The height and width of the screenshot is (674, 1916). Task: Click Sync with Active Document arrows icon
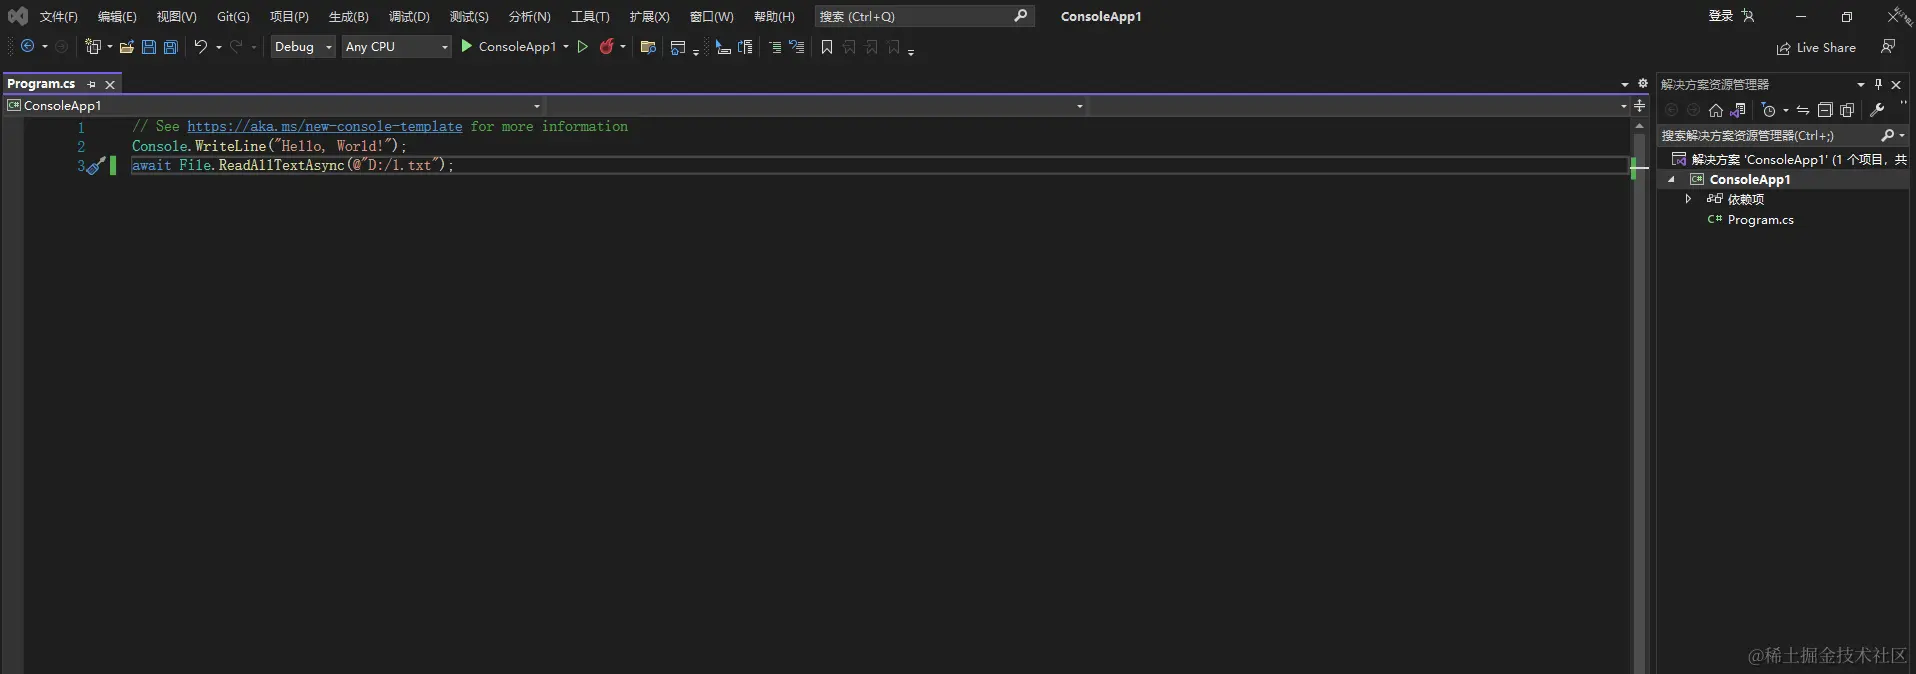pyautogui.click(x=1803, y=110)
